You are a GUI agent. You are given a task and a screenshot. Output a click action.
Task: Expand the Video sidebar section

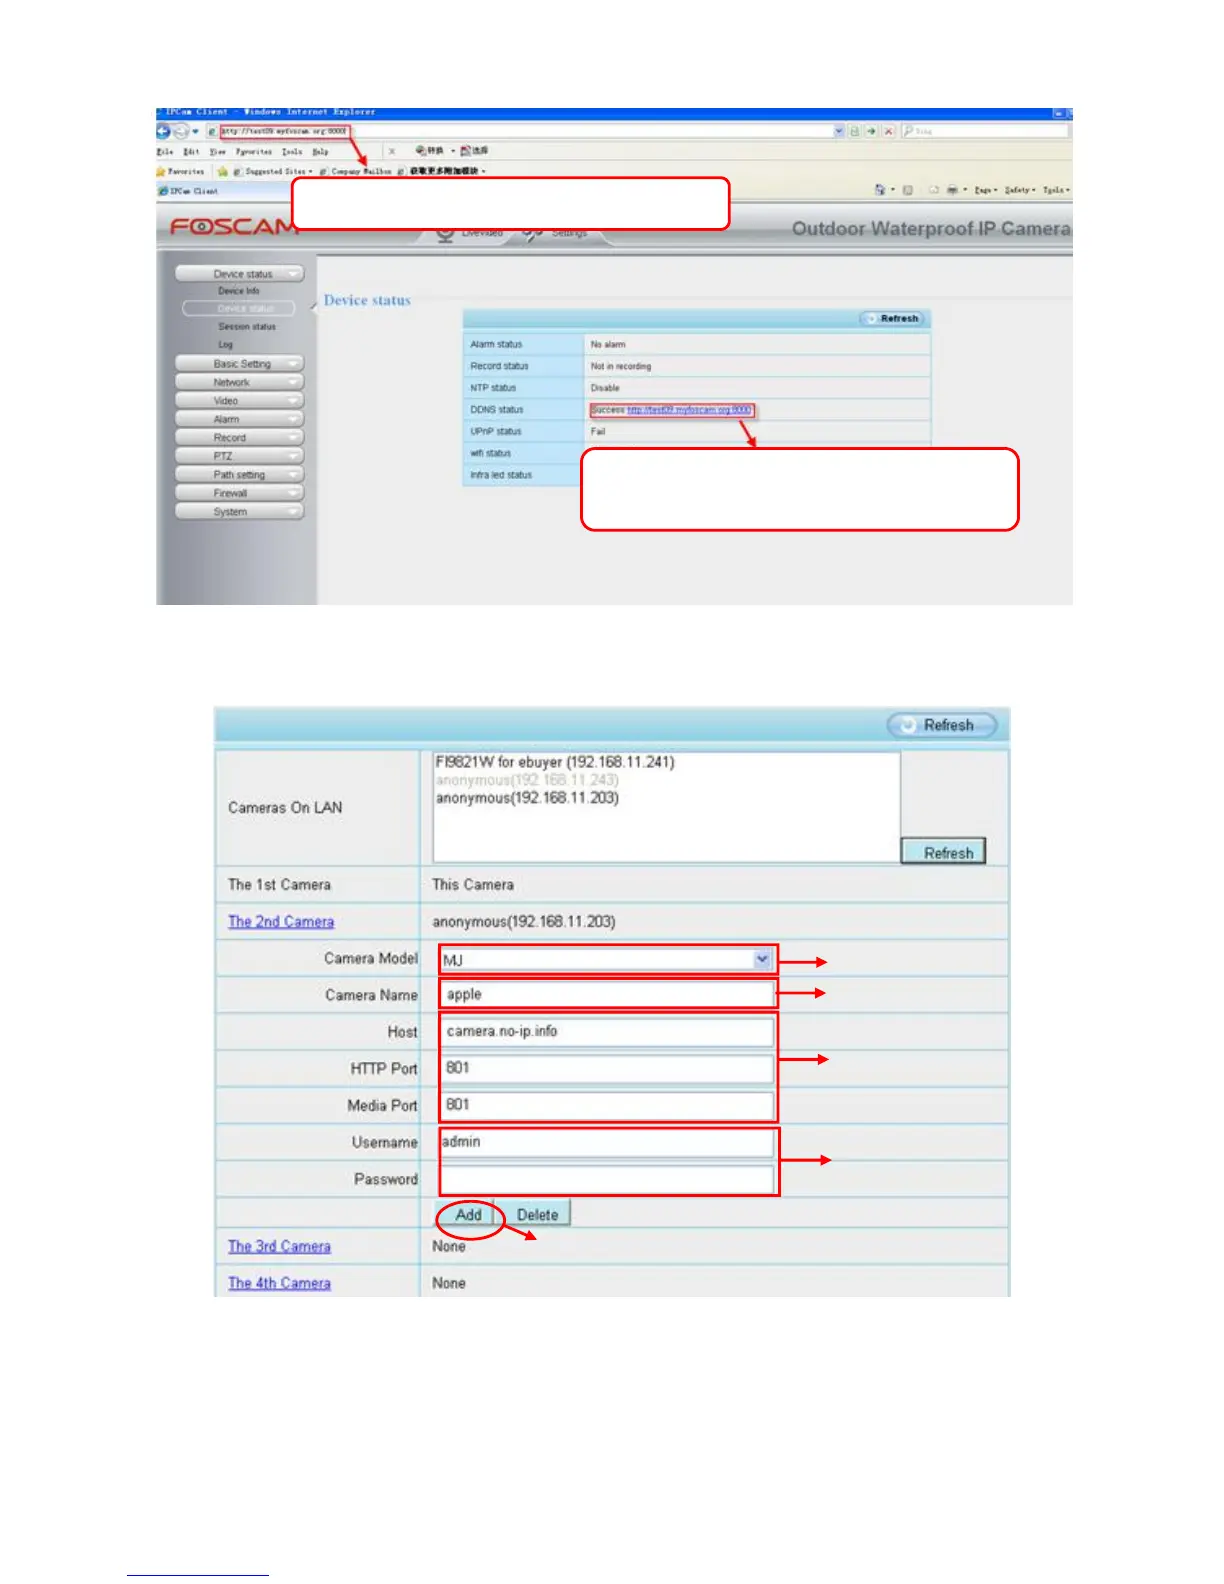tap(240, 401)
